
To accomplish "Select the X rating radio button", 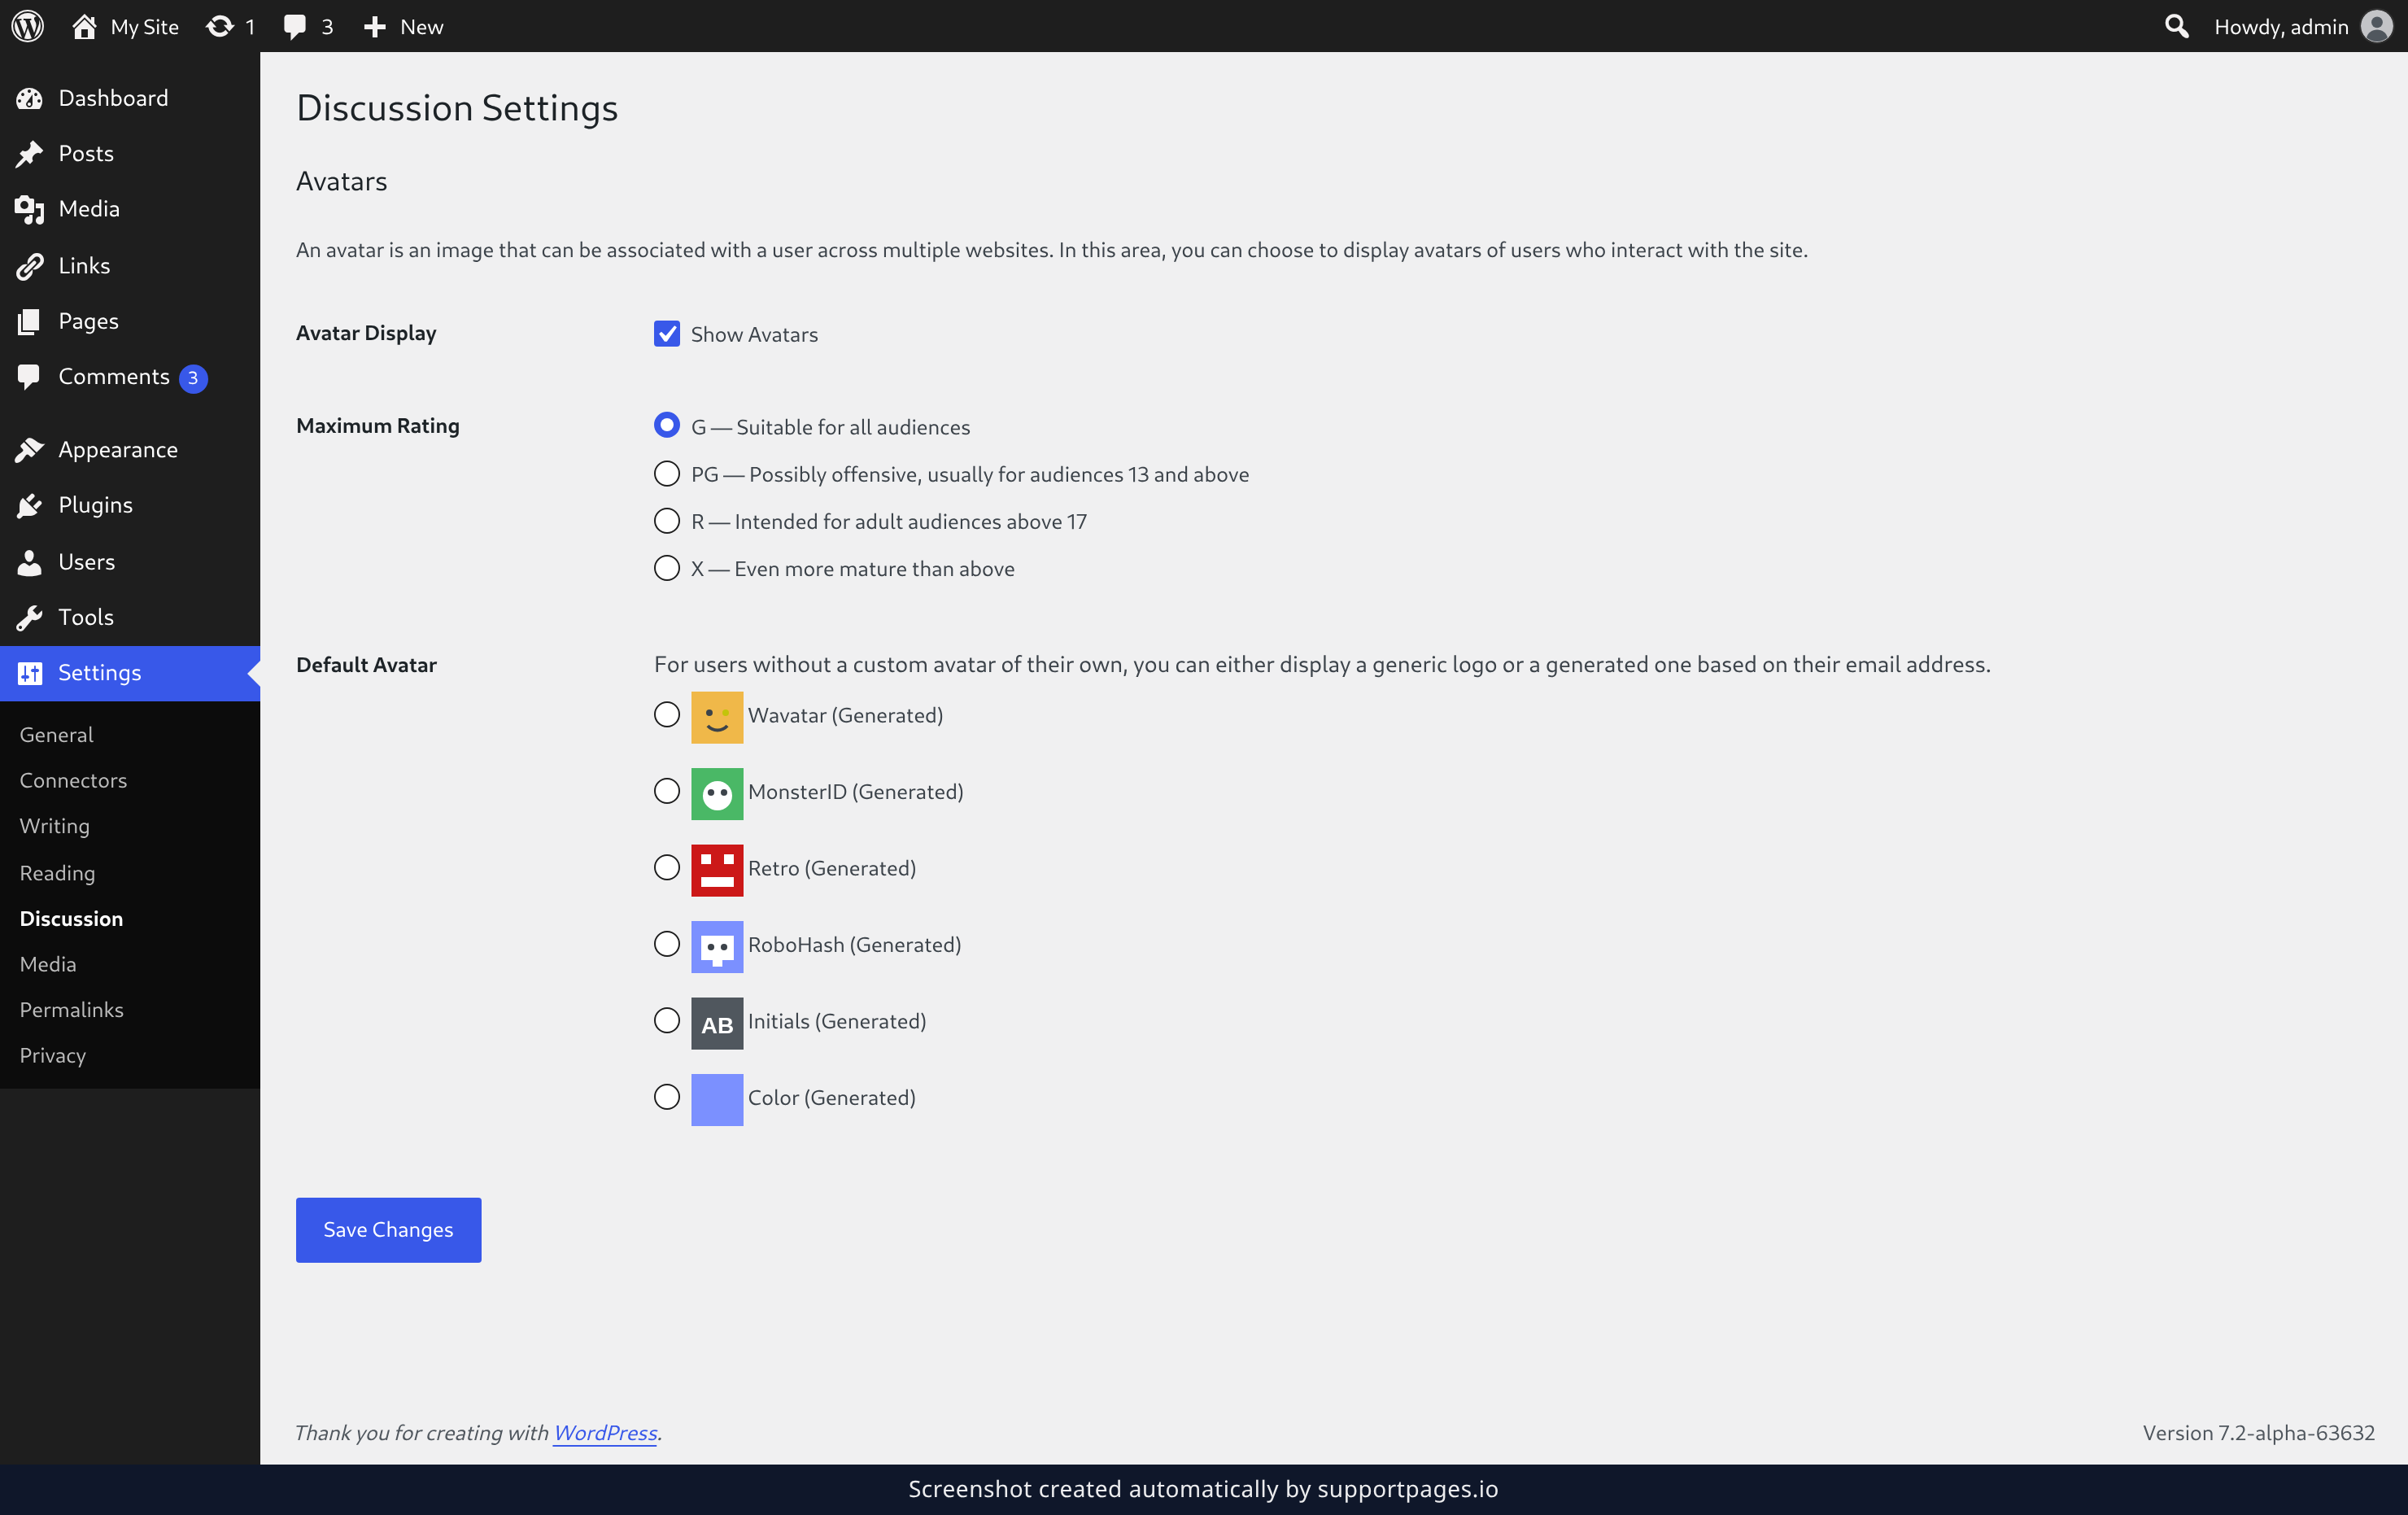I will 667,568.
